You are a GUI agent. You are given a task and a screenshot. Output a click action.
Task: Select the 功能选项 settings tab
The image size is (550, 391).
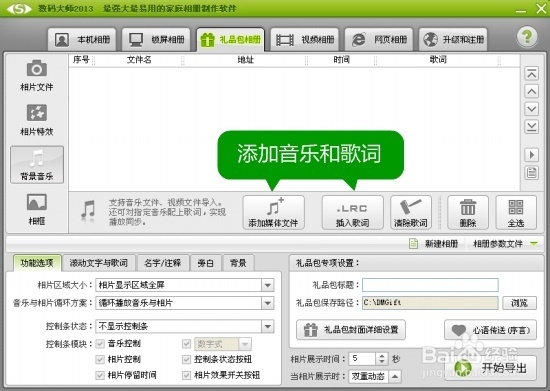[x=37, y=263]
